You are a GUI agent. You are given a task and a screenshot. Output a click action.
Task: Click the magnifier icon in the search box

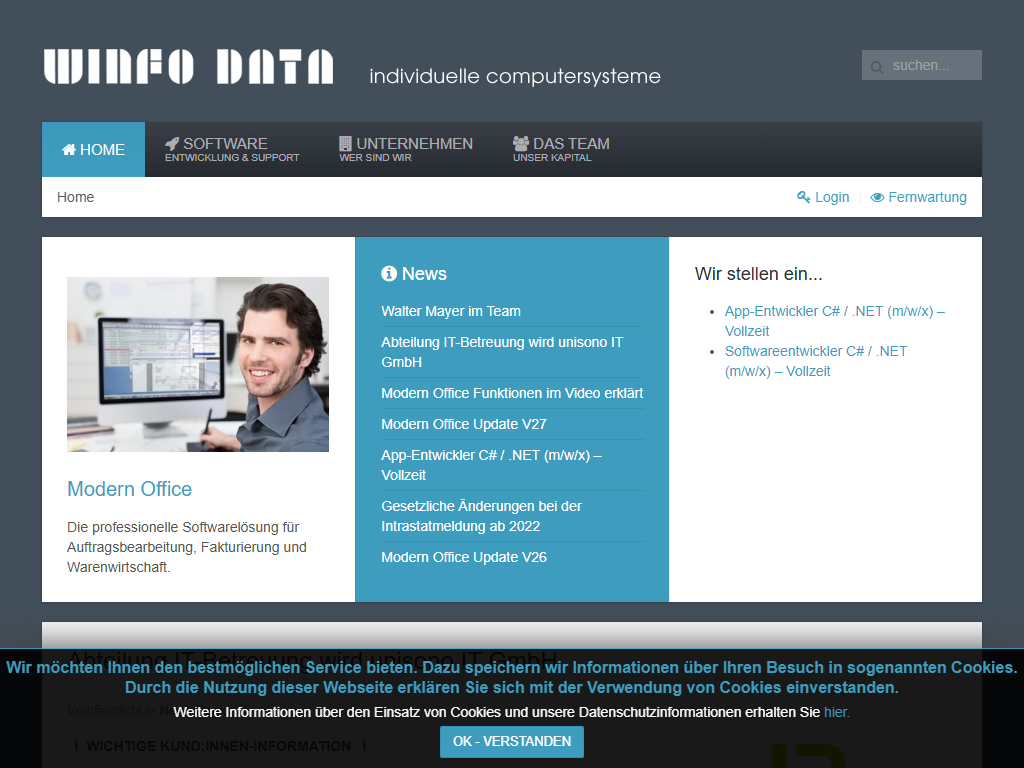pyautogui.click(x=877, y=65)
